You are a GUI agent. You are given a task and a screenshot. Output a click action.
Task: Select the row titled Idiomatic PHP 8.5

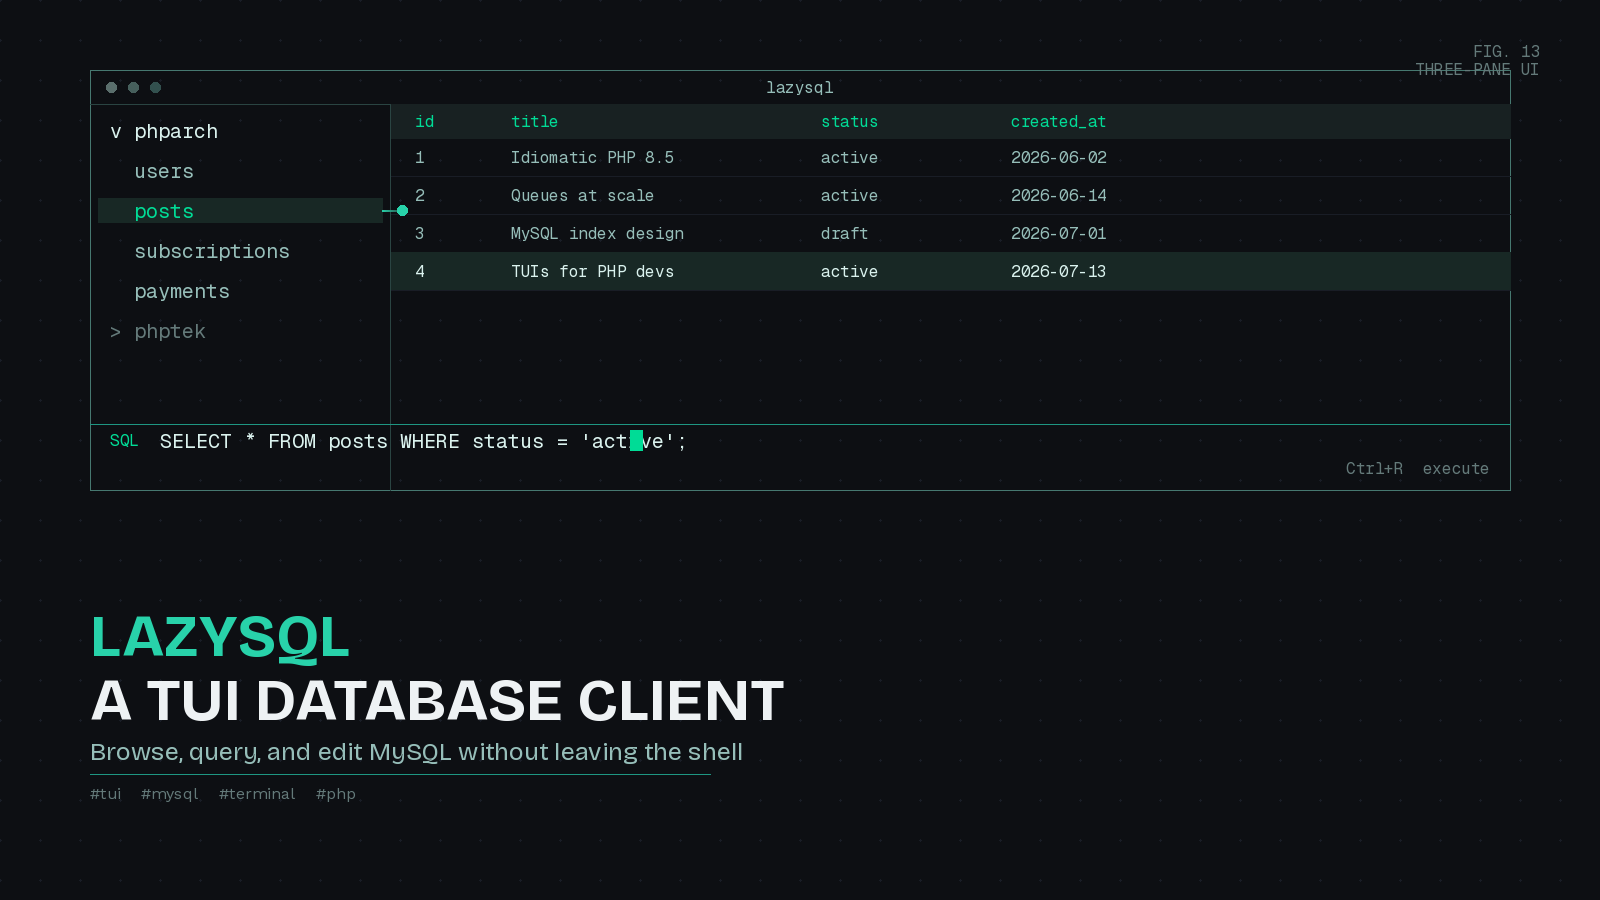tap(950, 158)
